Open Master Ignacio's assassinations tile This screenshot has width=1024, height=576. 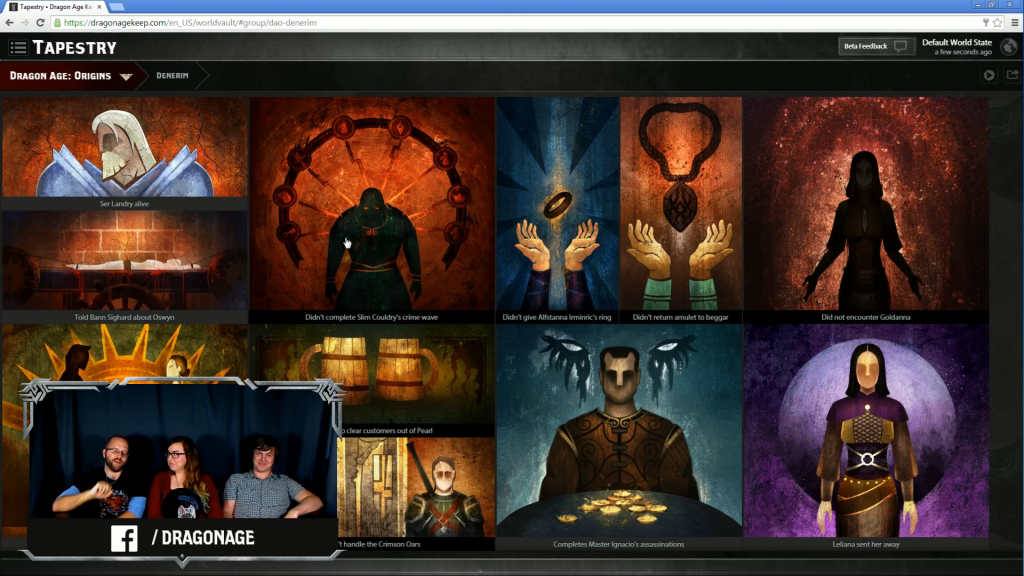619,435
